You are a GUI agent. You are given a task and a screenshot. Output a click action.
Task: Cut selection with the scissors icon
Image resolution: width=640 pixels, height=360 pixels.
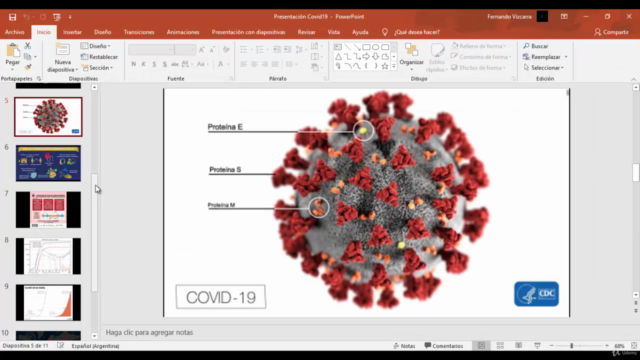click(28, 46)
